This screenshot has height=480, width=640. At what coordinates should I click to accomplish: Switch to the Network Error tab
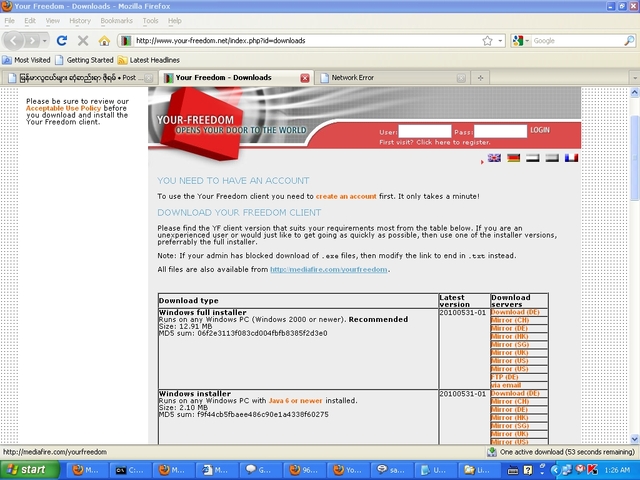pos(392,78)
